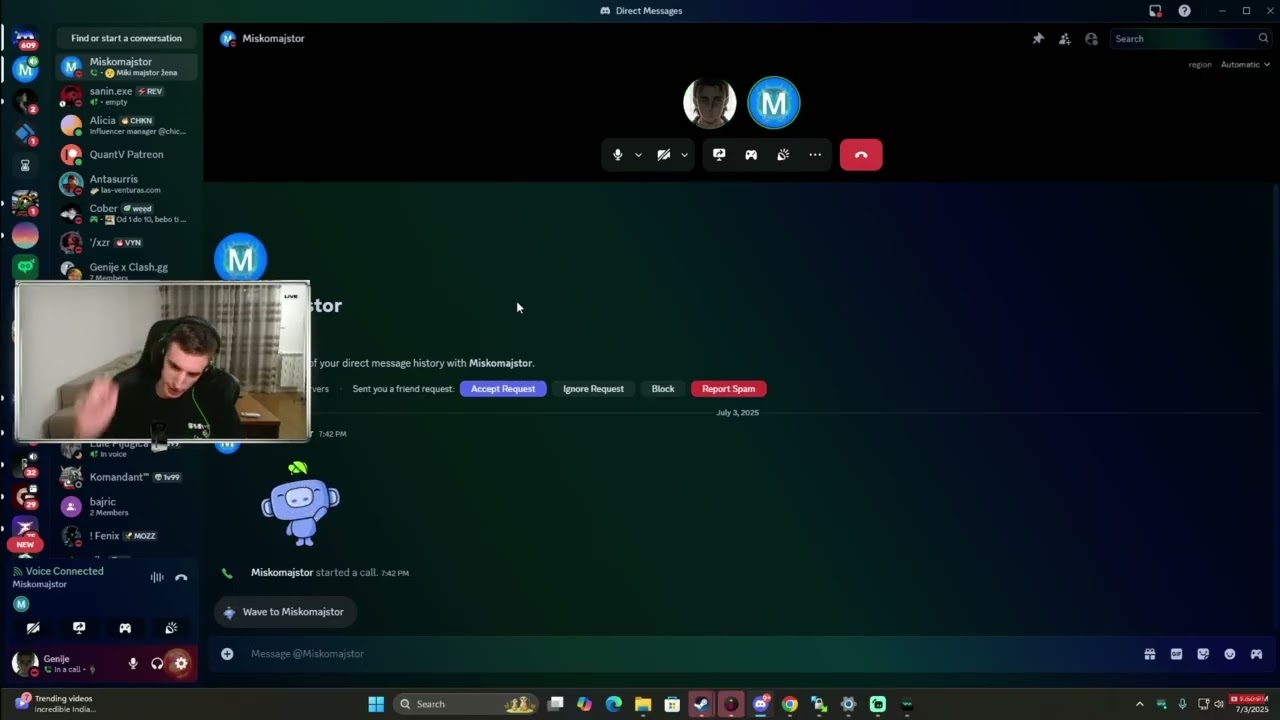Open Chrome from taskbar

click(x=790, y=704)
